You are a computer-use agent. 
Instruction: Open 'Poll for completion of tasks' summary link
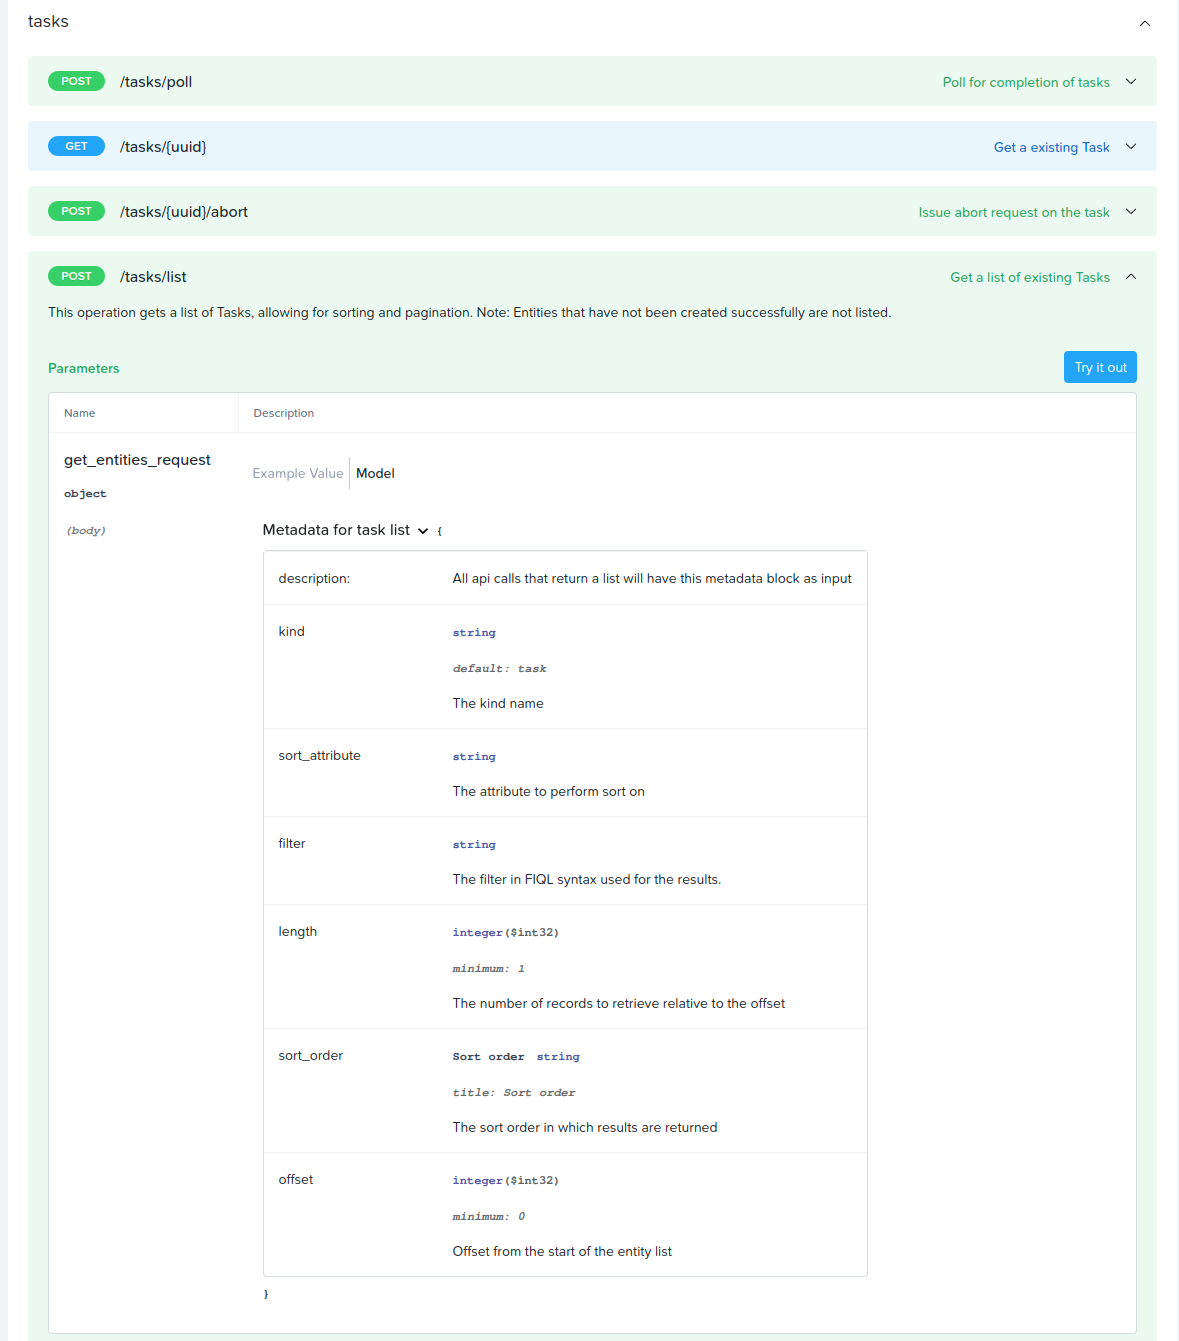[1025, 82]
